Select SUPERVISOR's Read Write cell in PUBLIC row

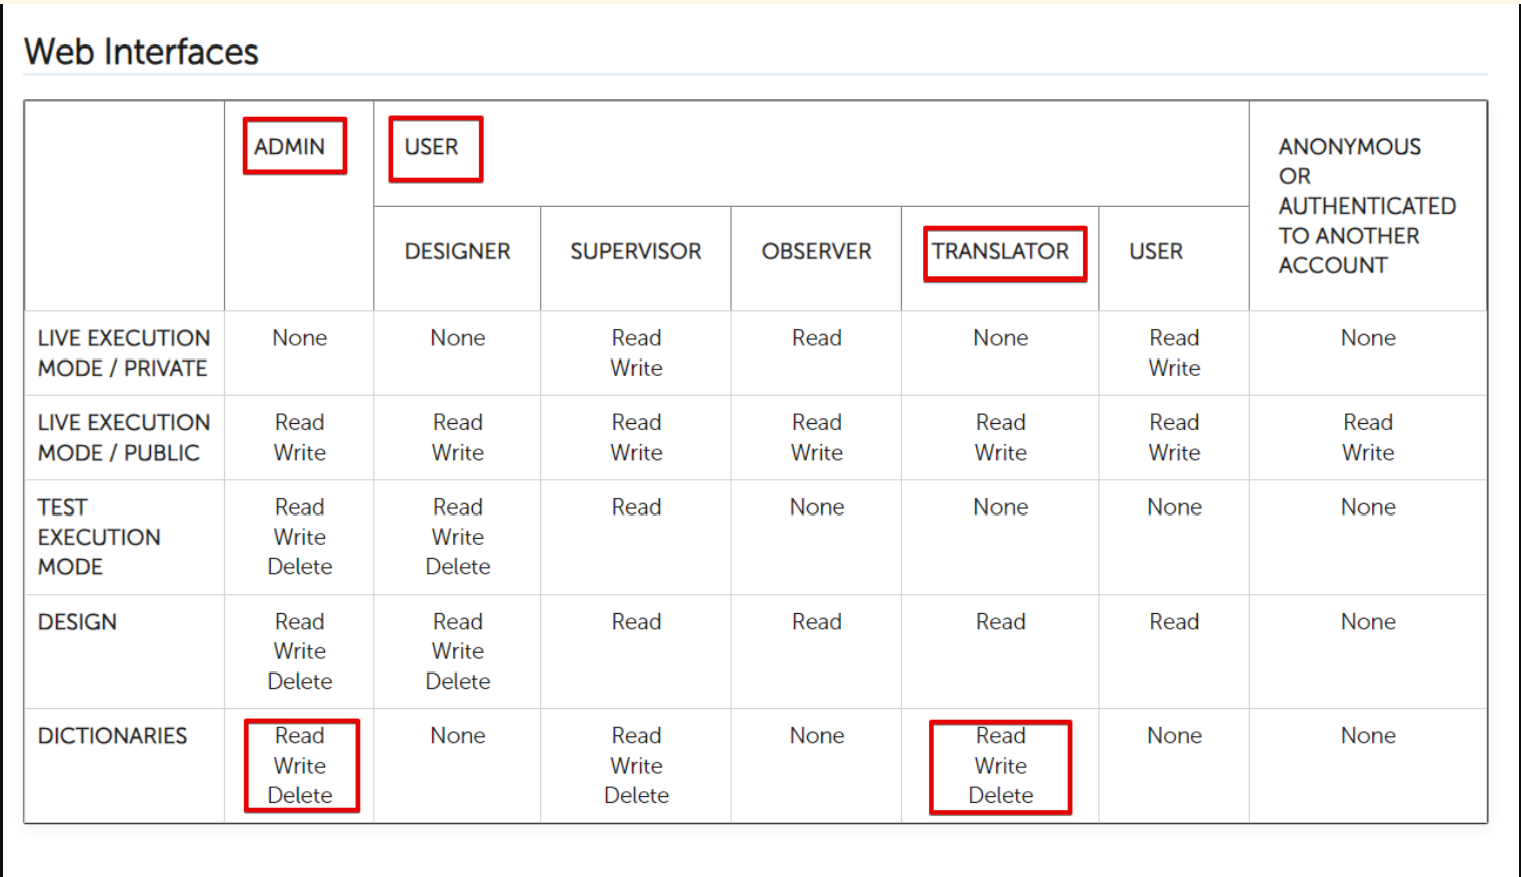click(x=636, y=437)
